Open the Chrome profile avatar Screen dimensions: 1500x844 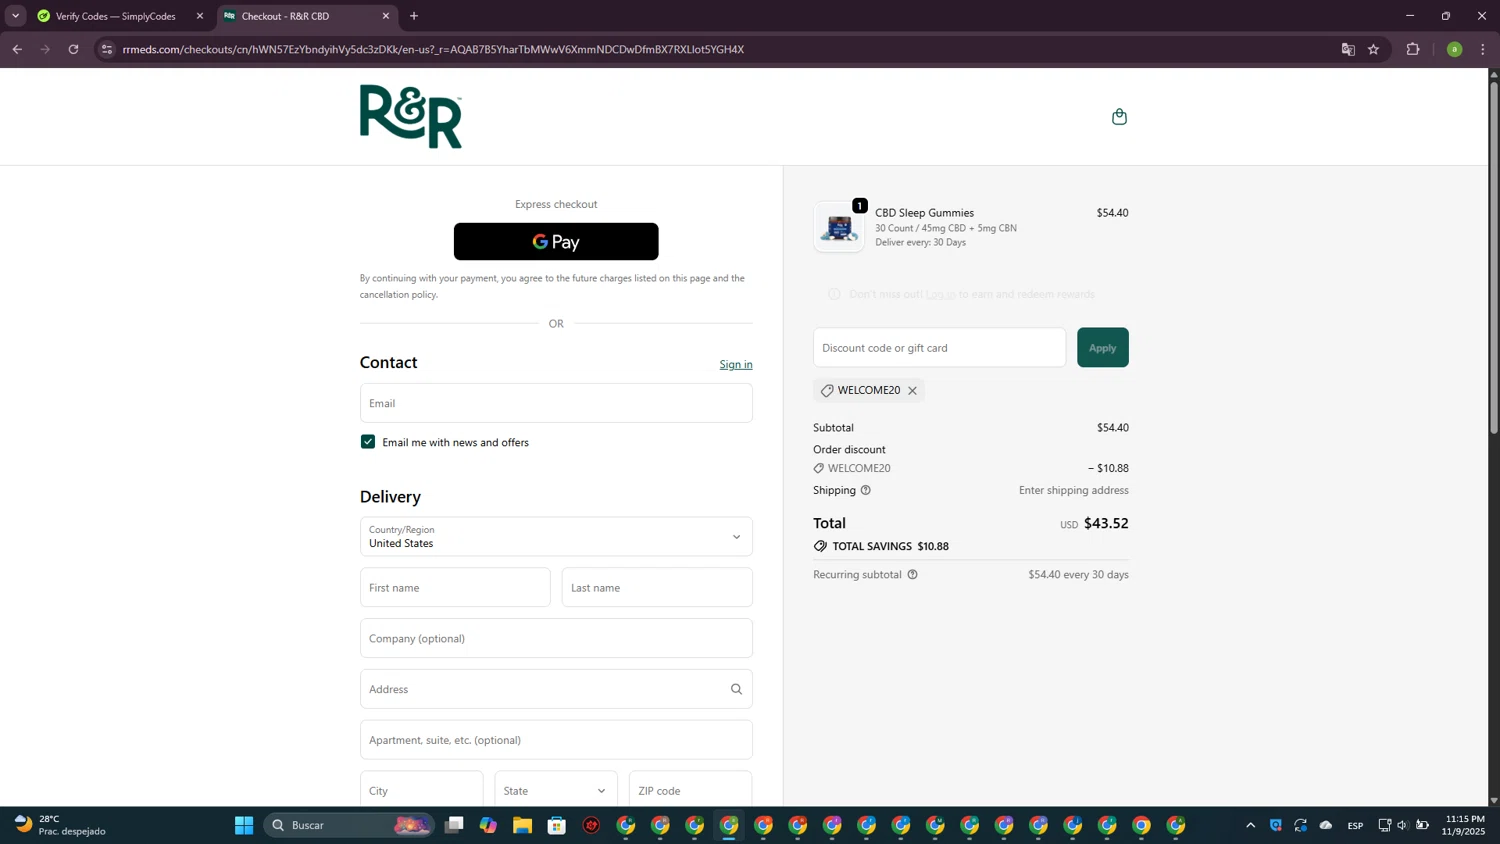click(1454, 49)
